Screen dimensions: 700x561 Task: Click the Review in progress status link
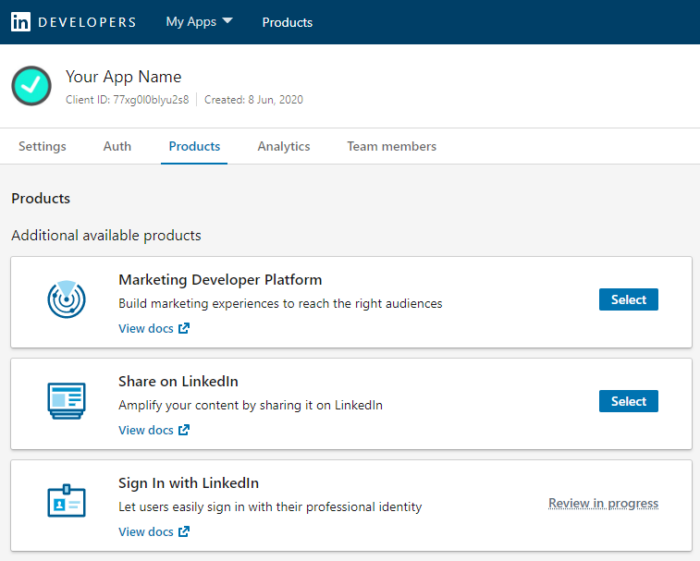click(603, 503)
